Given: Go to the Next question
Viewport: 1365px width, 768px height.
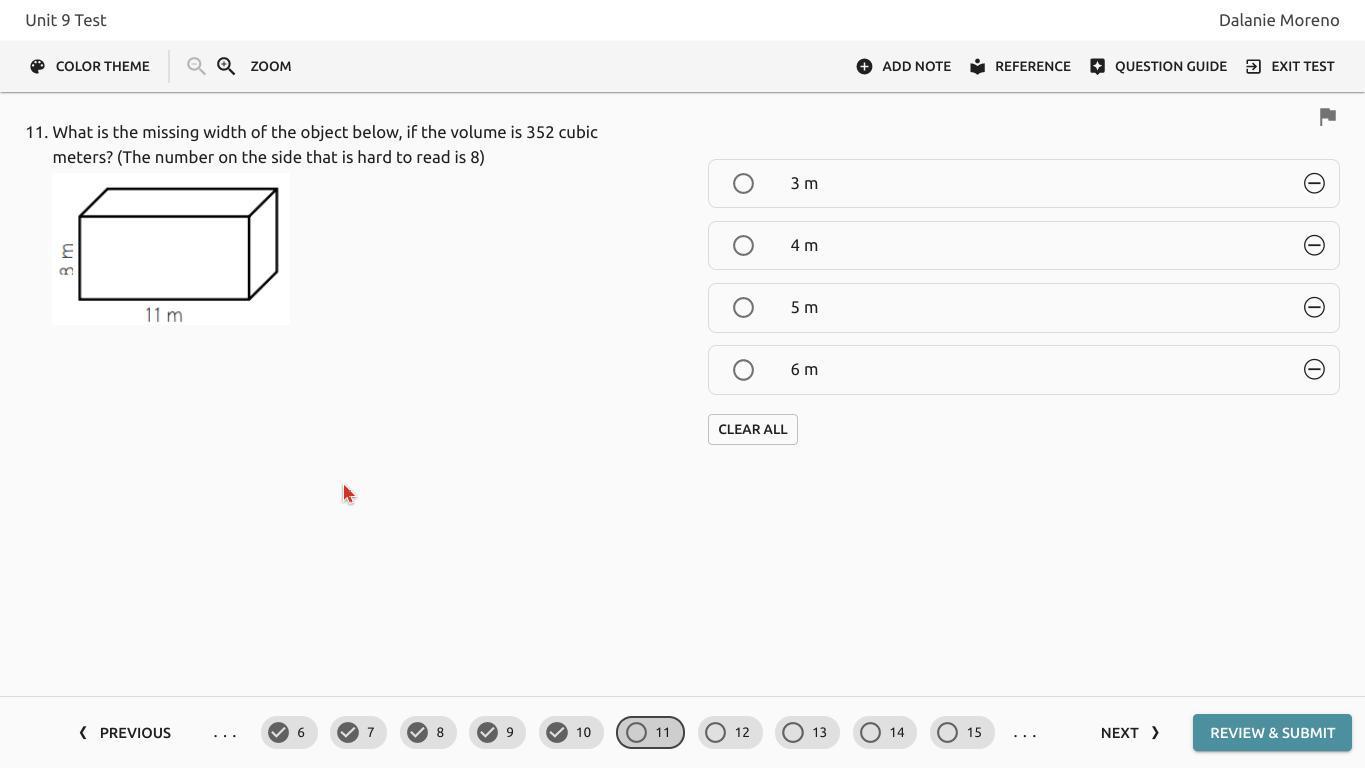Looking at the screenshot, I should click(1130, 733).
